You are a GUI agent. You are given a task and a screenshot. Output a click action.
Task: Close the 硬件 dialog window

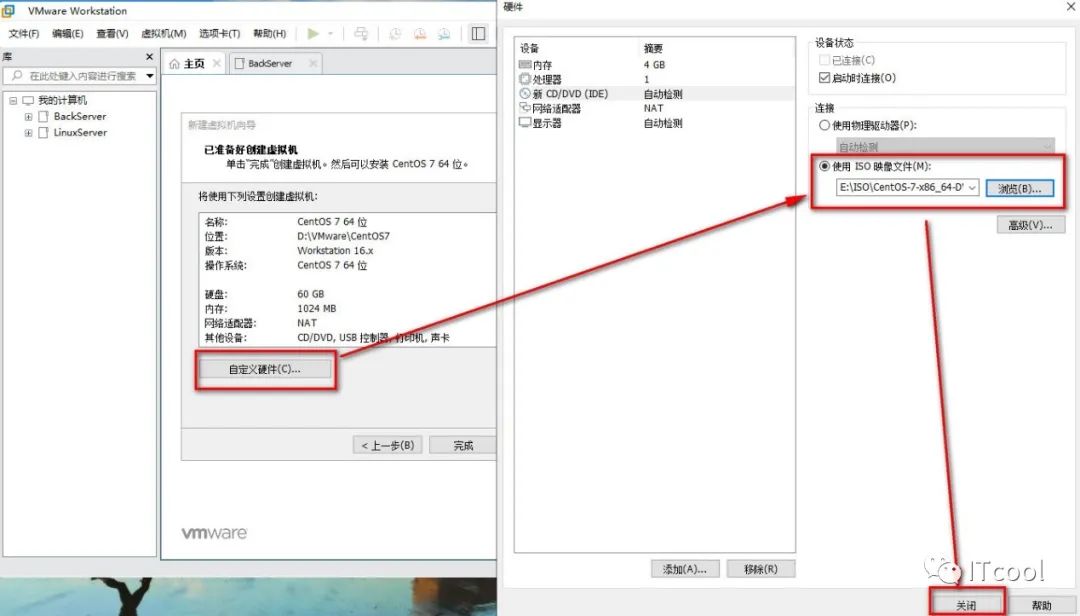[x=1070, y=6]
